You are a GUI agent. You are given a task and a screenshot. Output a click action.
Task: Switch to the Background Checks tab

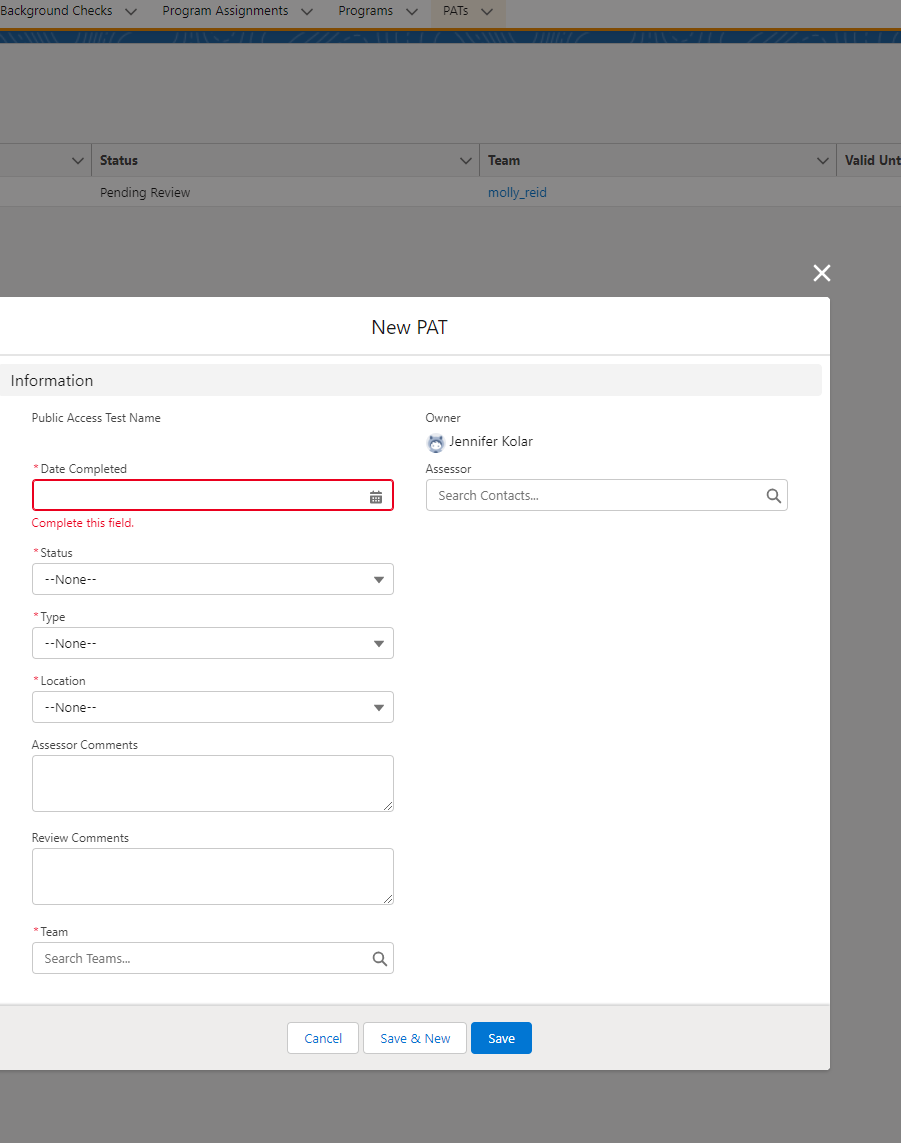[x=55, y=11]
